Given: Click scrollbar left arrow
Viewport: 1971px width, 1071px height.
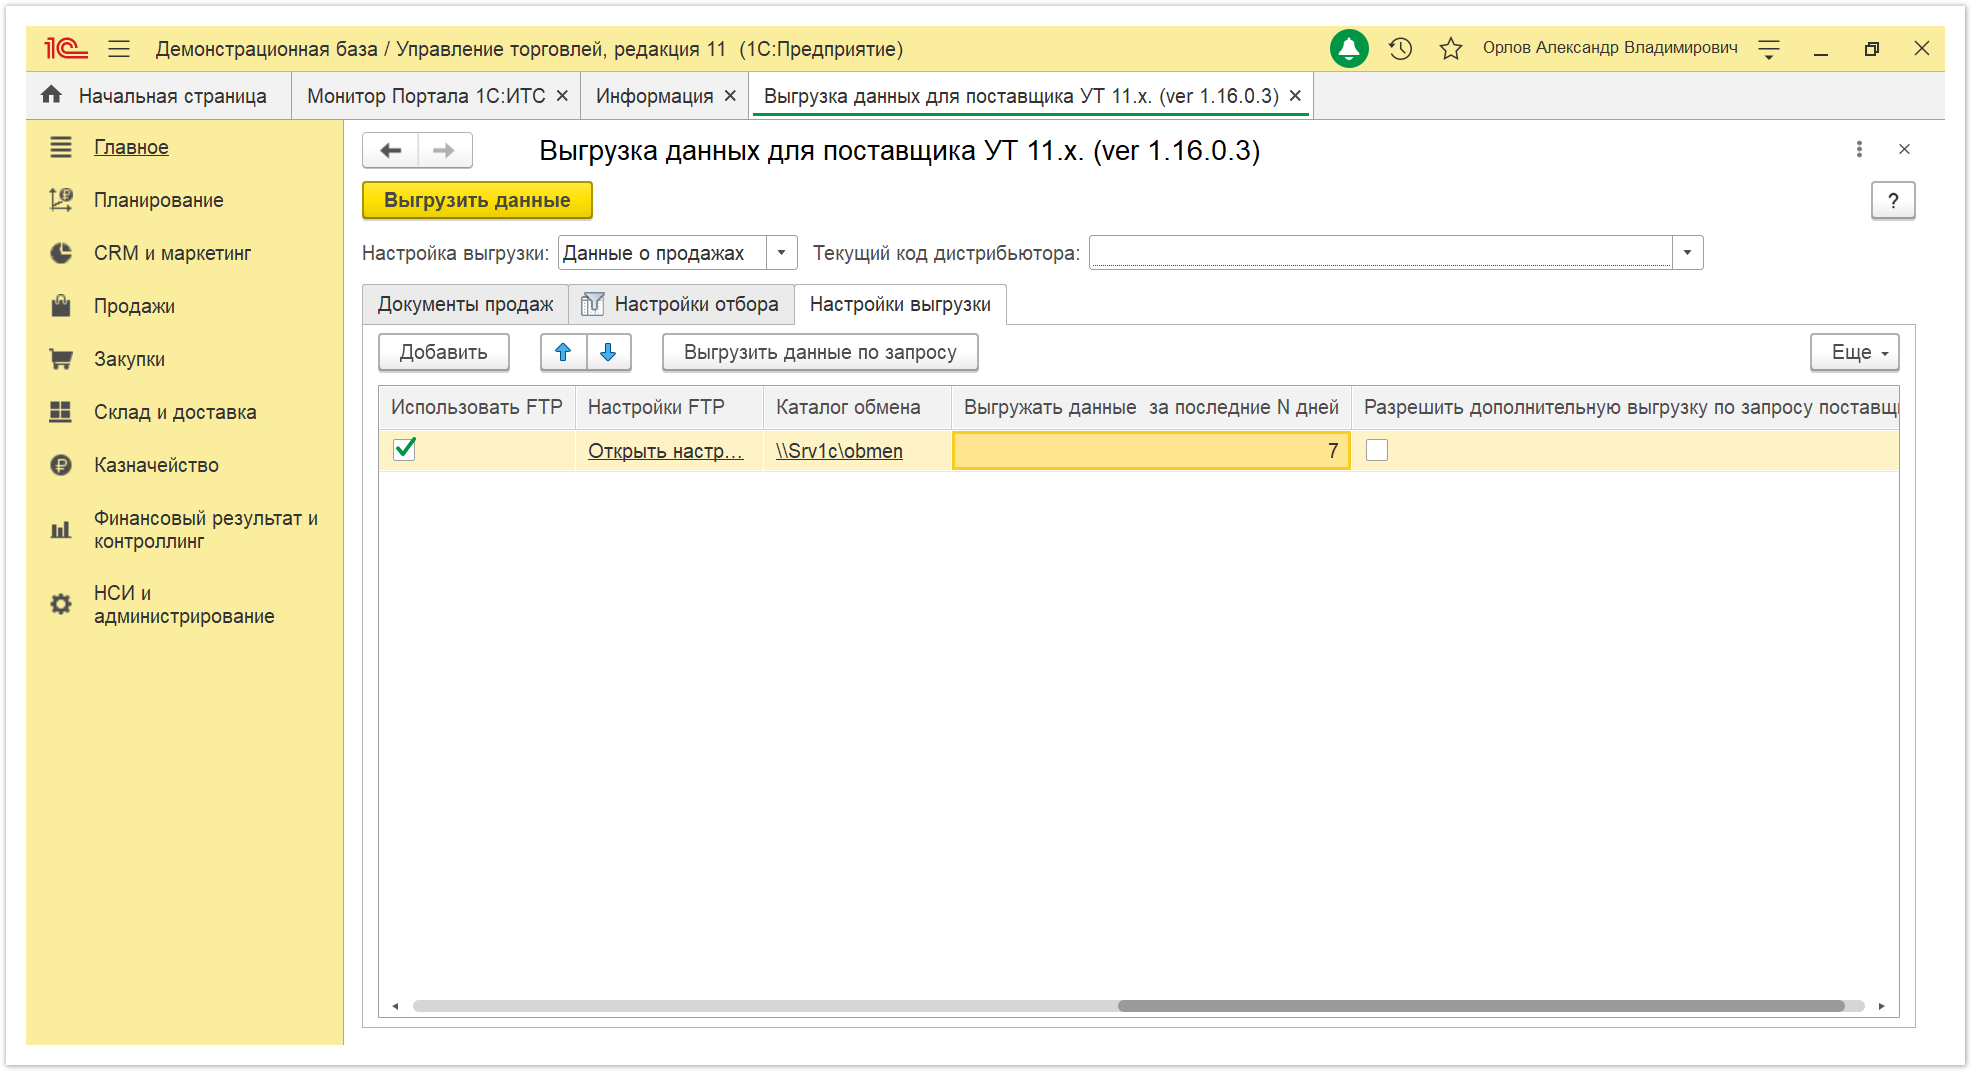Looking at the screenshot, I should click(395, 1006).
